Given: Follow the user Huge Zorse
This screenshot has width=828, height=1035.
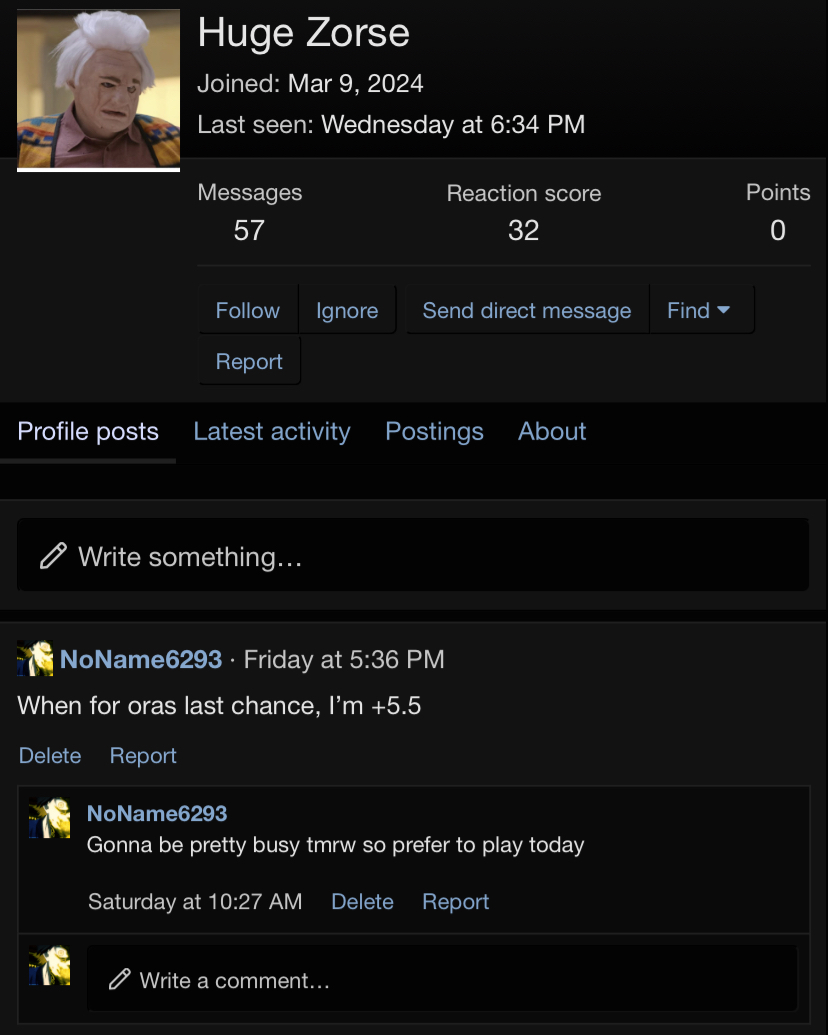Looking at the screenshot, I should (x=247, y=311).
